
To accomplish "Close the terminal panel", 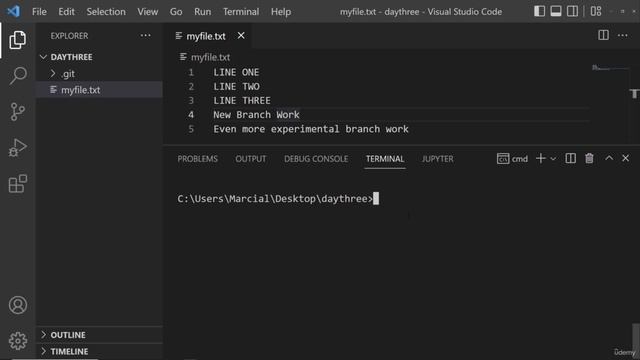I will 625,158.
